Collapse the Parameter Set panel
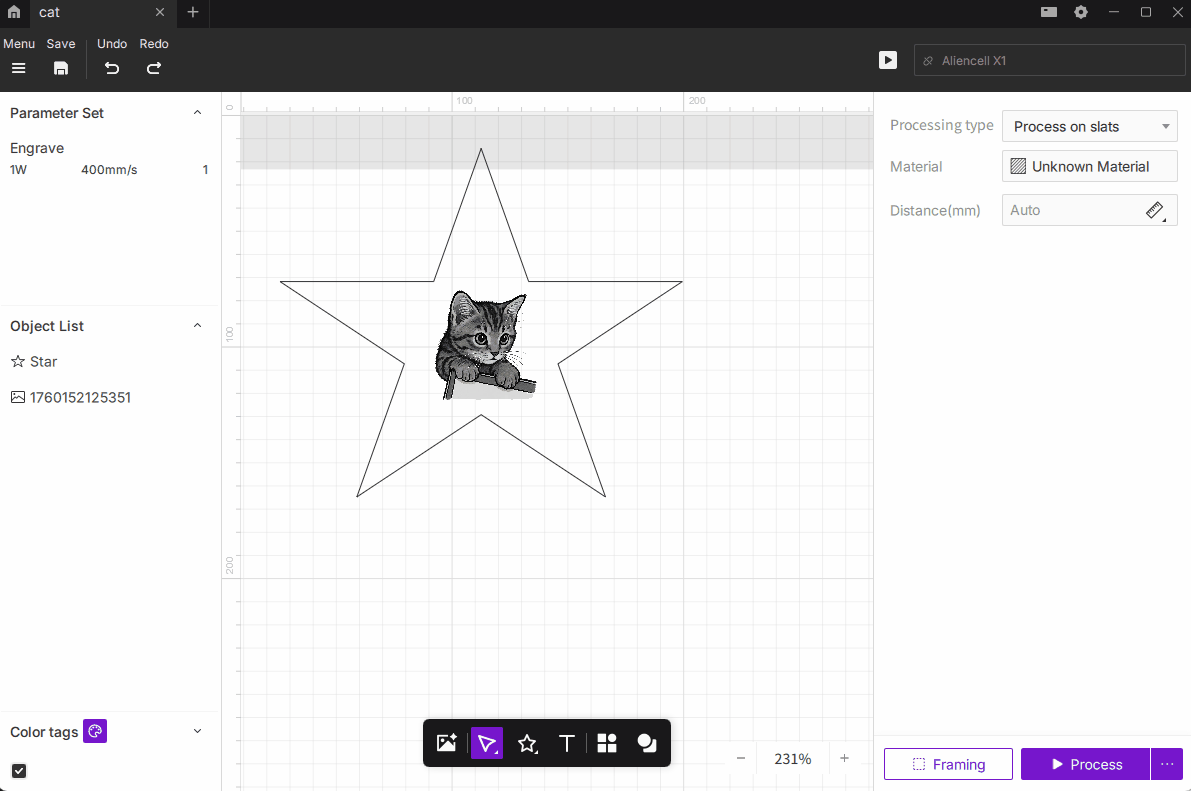The width and height of the screenshot is (1191, 791). [197, 113]
